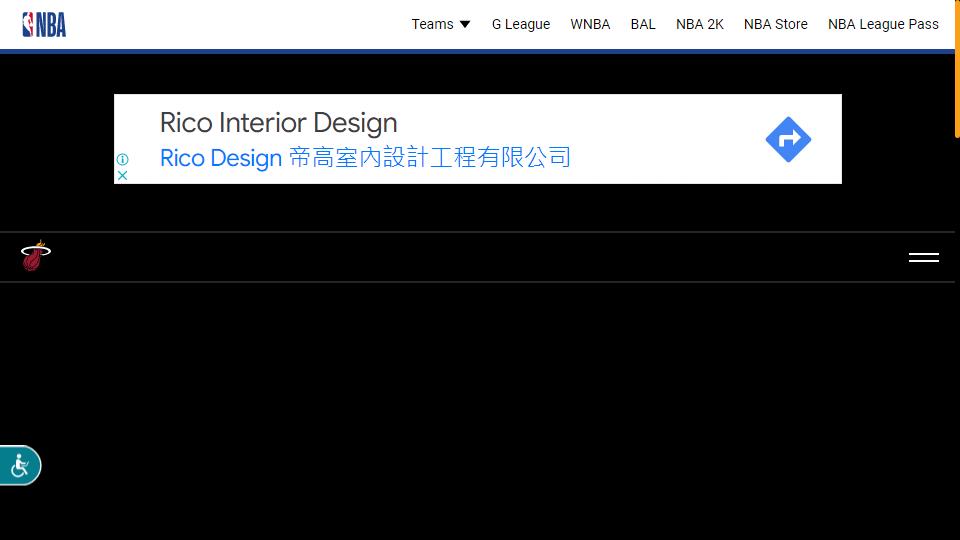This screenshot has width=960, height=540.
Task: Open the hamburger navigation menu
Action: (923, 257)
